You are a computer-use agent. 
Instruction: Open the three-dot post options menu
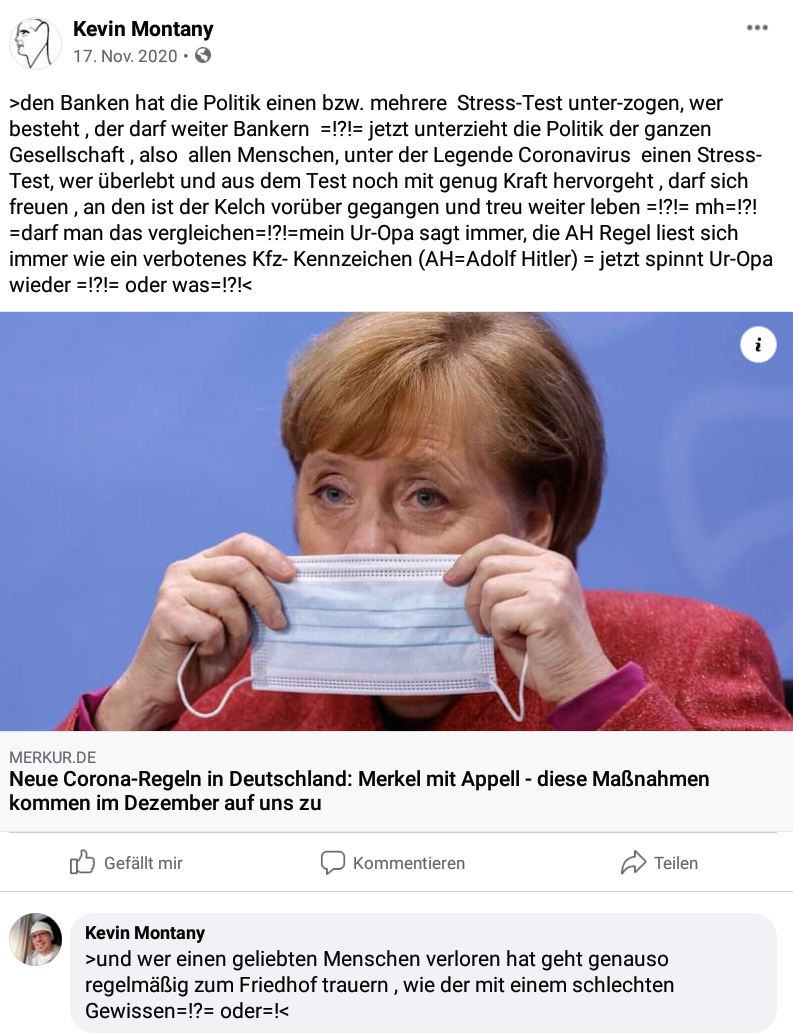757,28
